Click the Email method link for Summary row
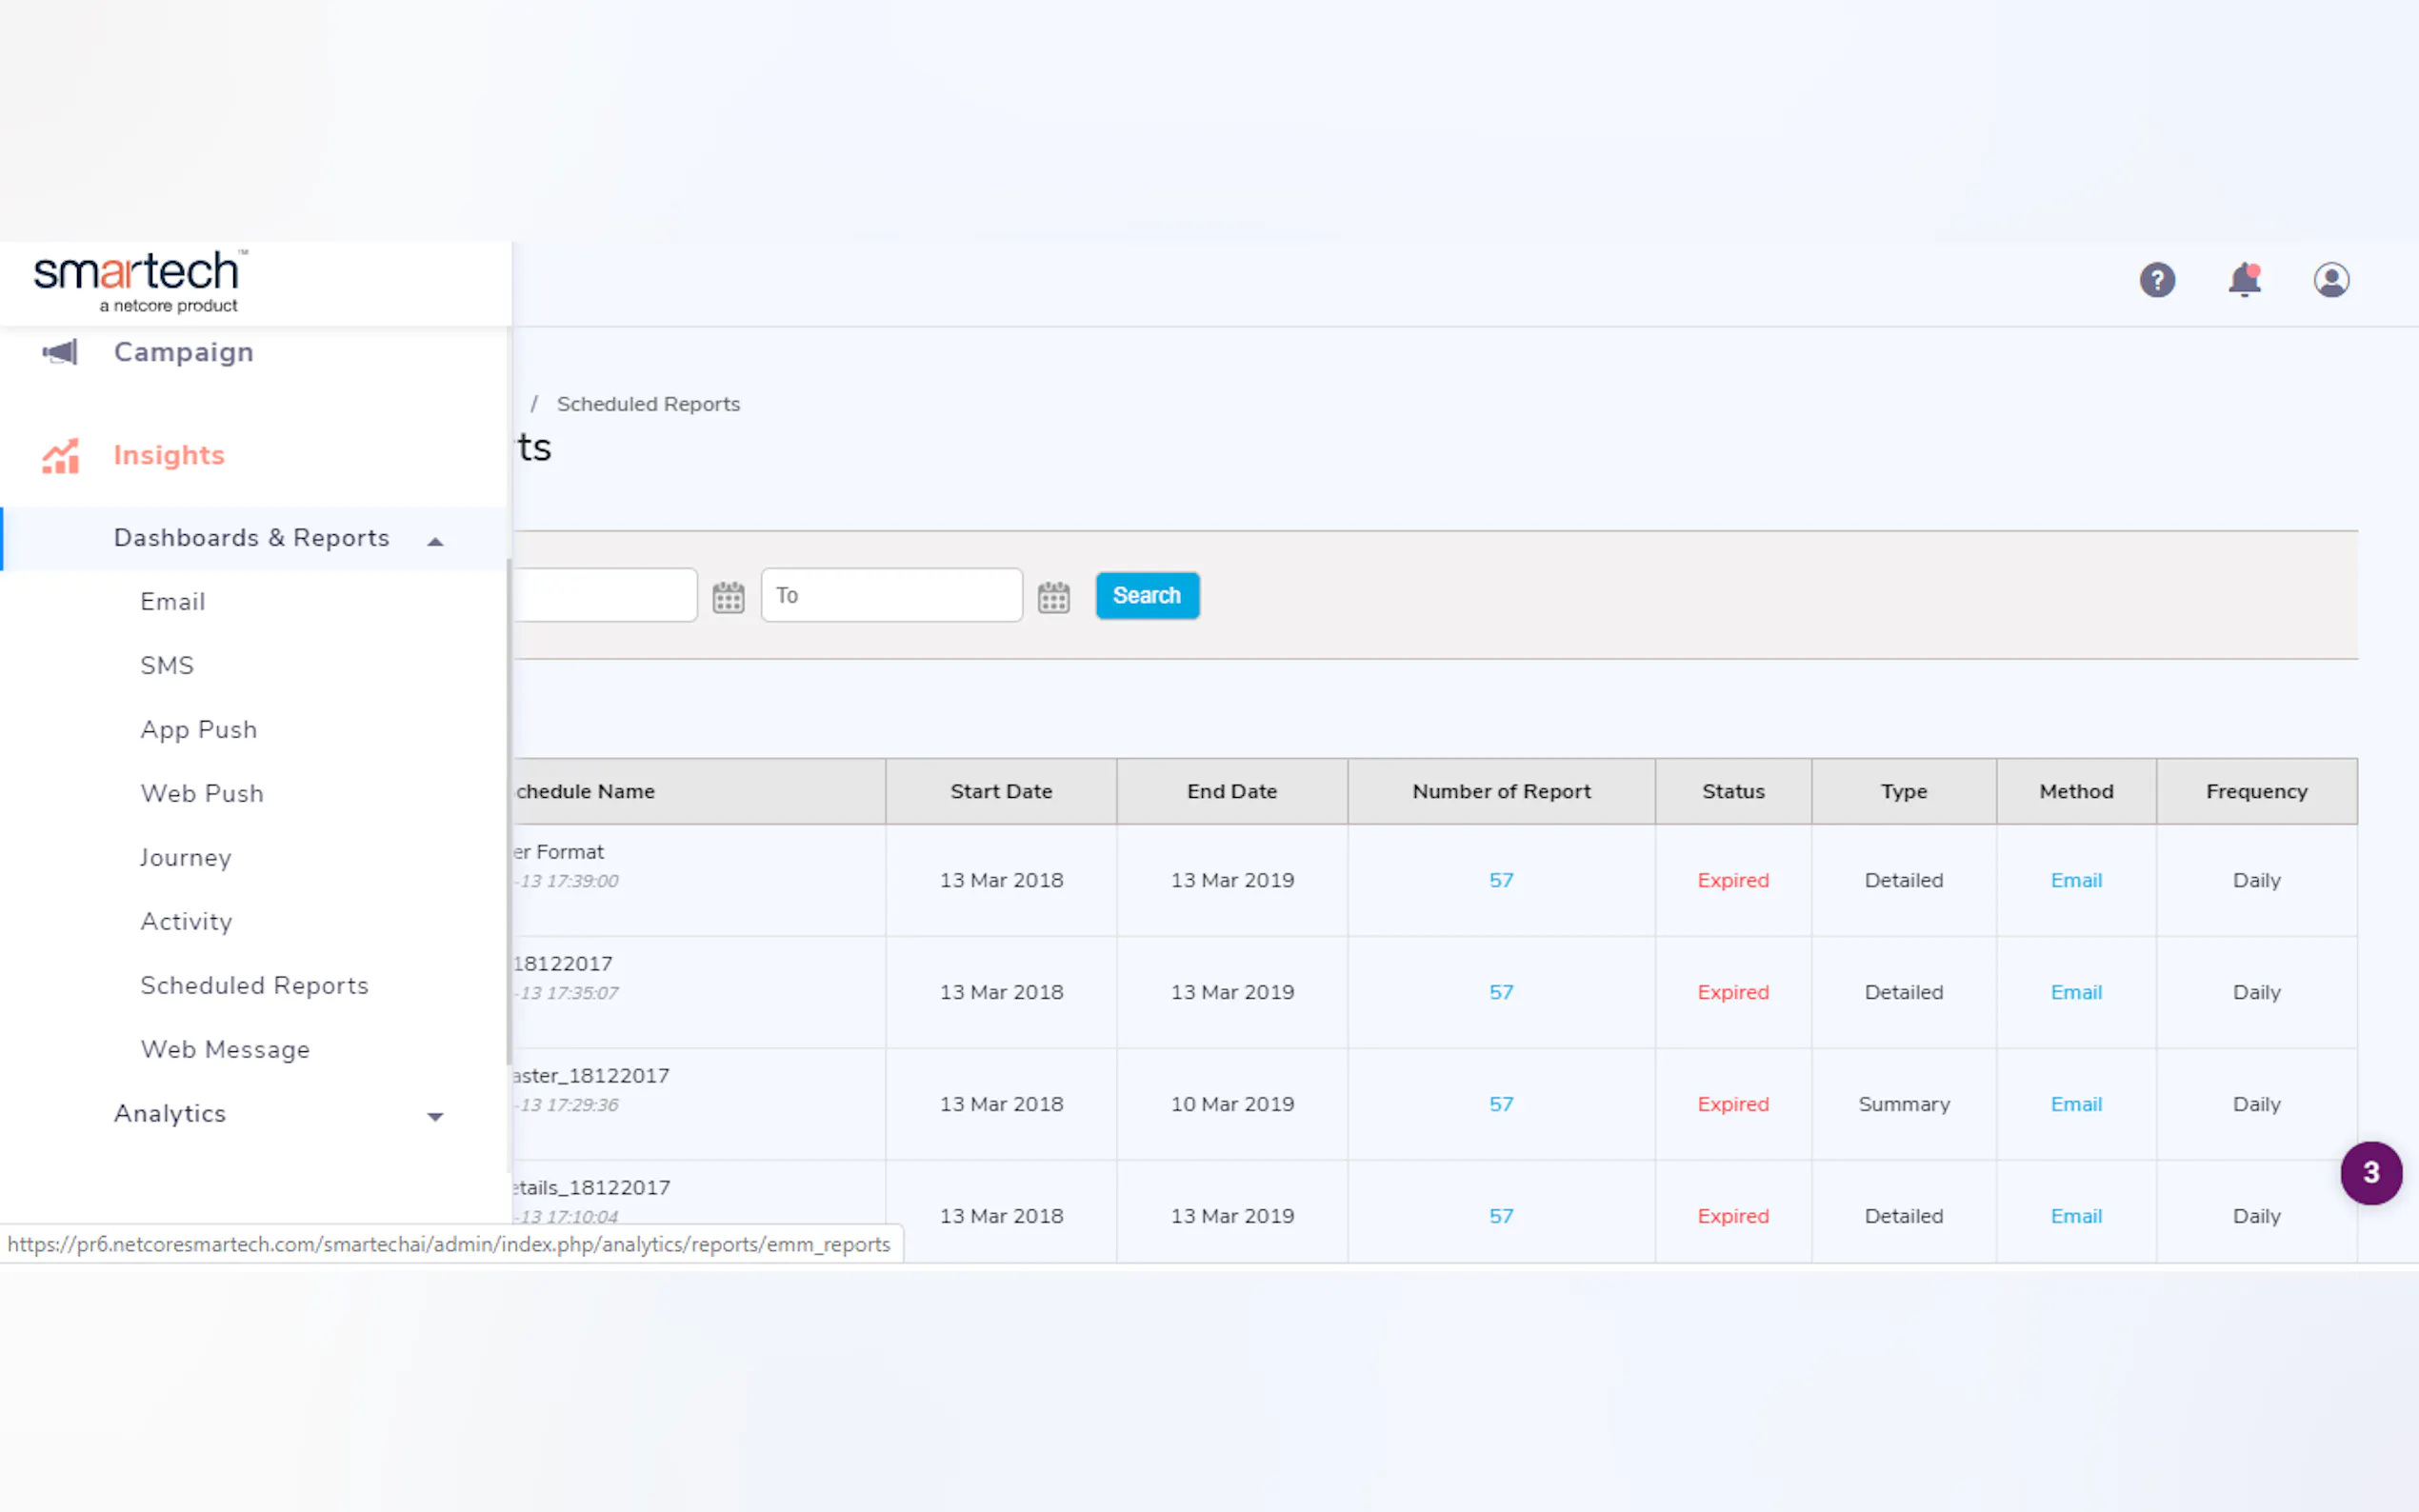2419x1512 pixels. point(2076,1104)
